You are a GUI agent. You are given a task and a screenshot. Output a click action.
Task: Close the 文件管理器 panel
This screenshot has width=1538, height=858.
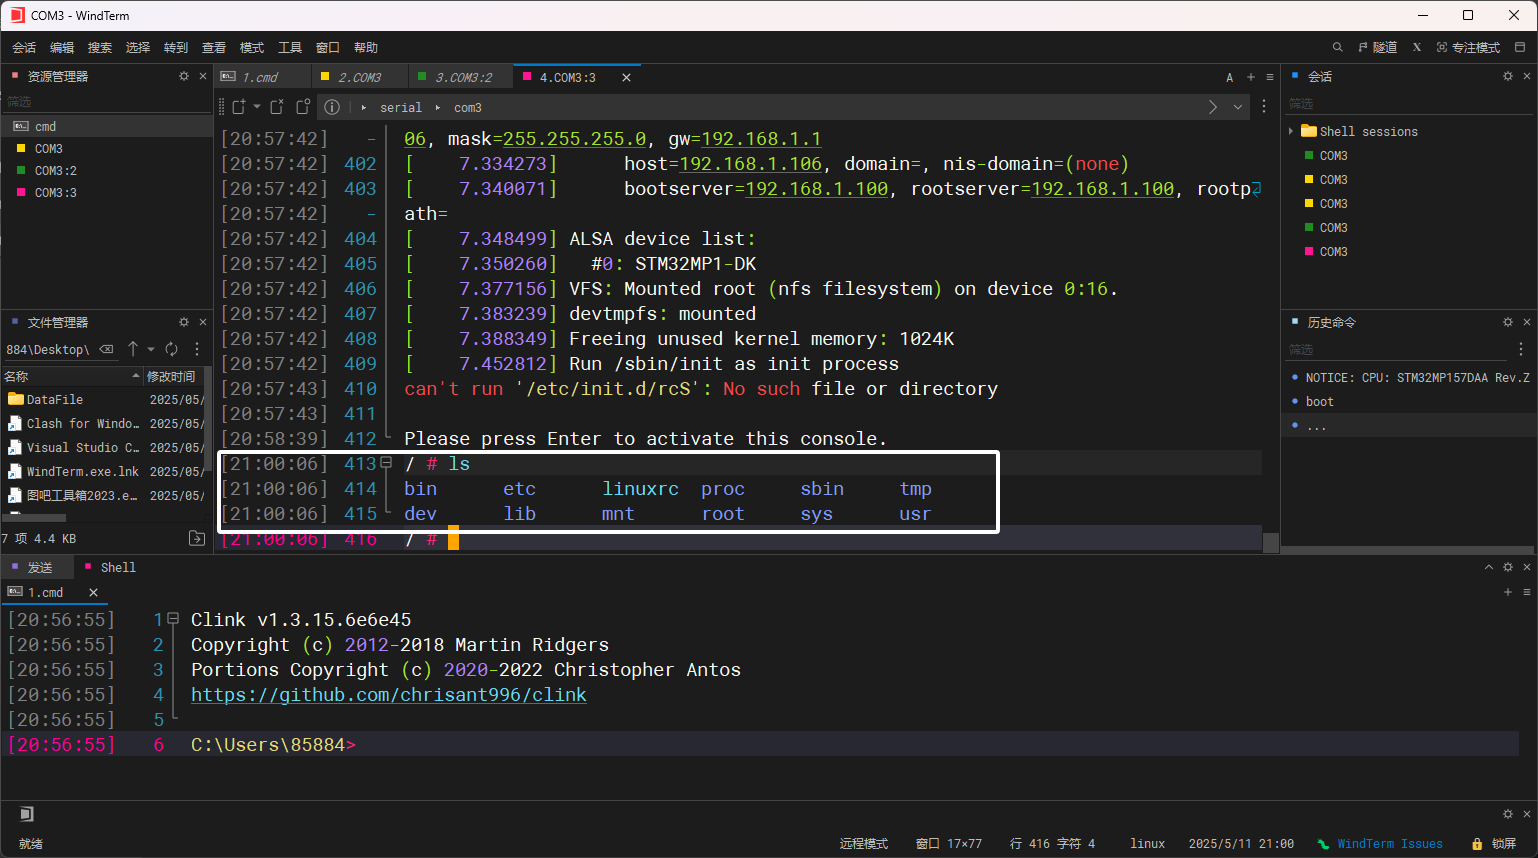(203, 322)
